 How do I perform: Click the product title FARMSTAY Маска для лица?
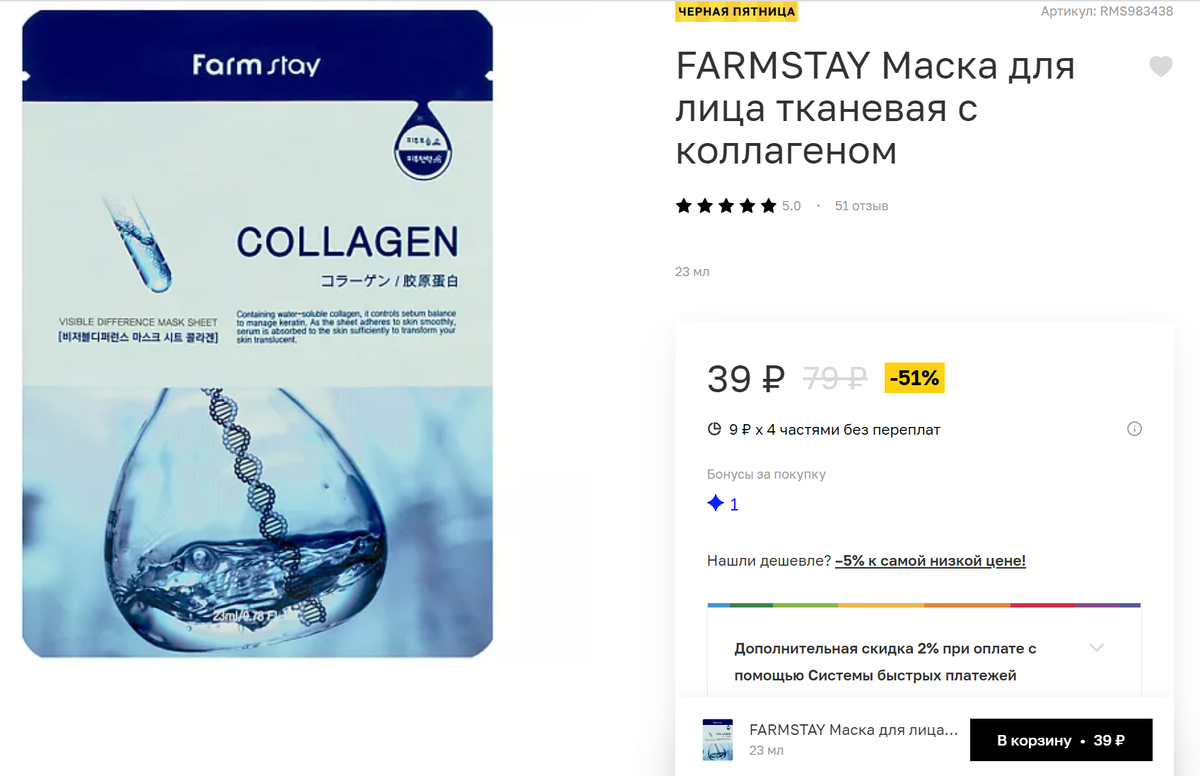click(x=875, y=109)
